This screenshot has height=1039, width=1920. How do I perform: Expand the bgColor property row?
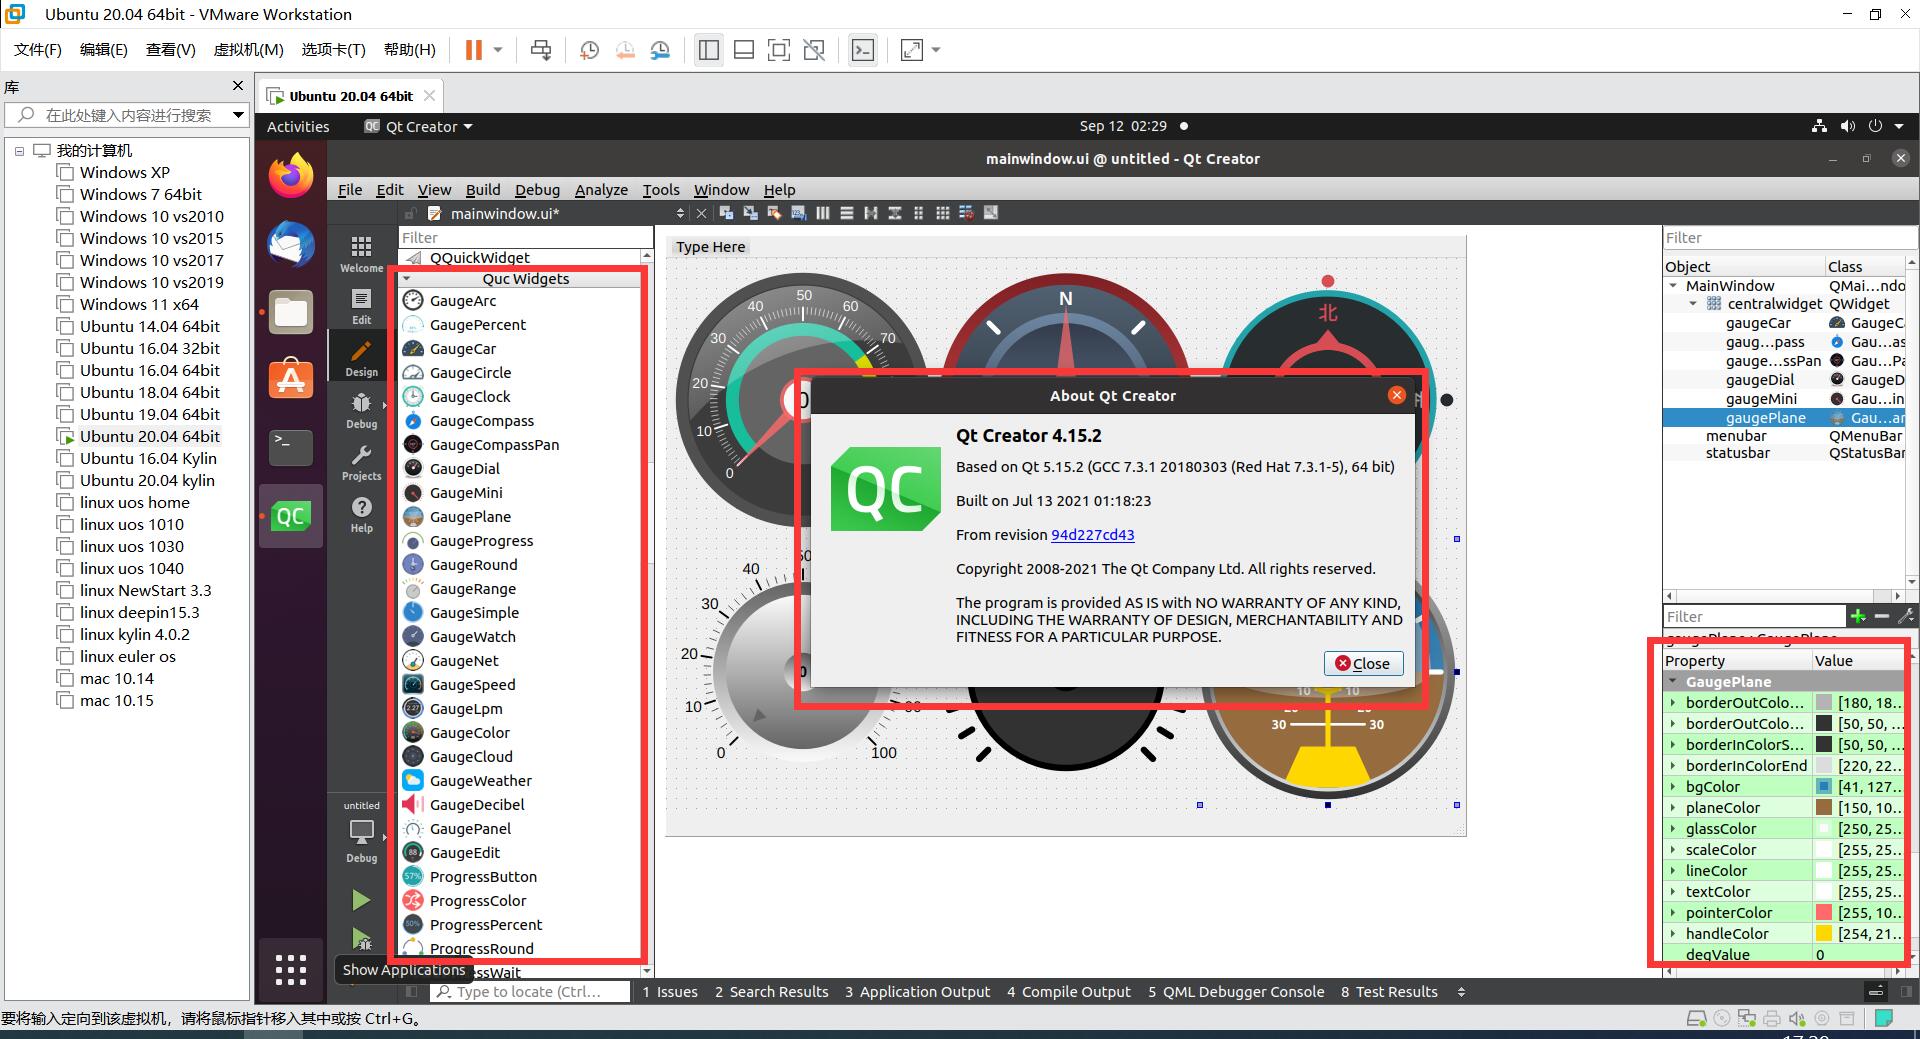click(x=1672, y=787)
